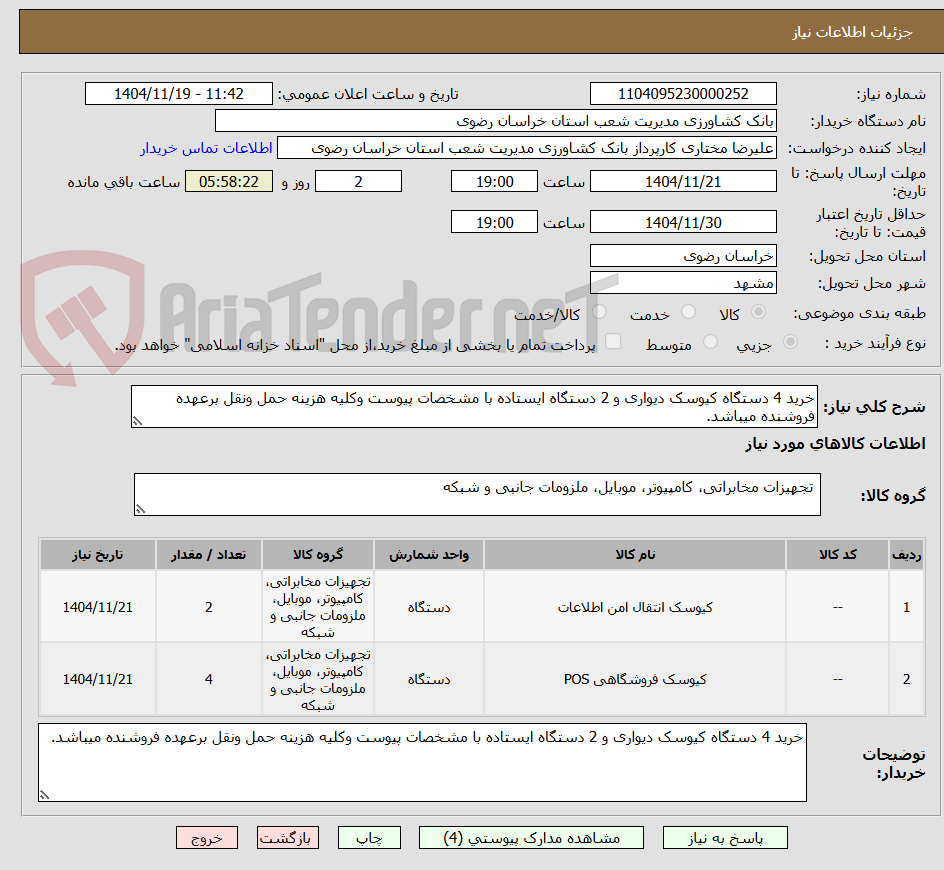Click the date cell in row 1
The width and height of the screenshot is (944, 870).
[98, 607]
